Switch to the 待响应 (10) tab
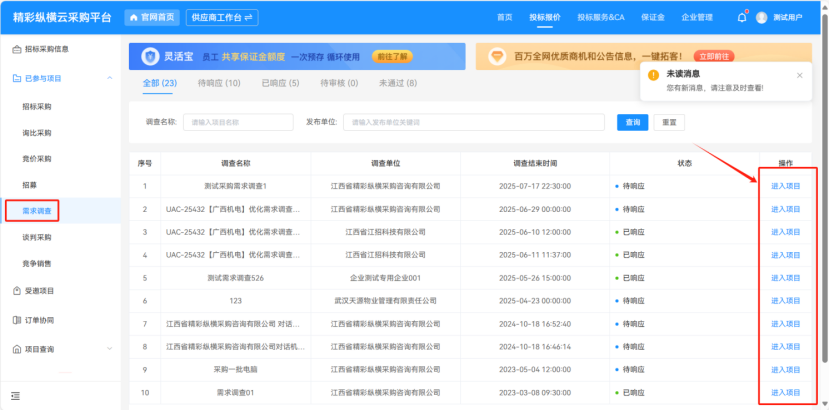829x410 pixels. pos(219,83)
